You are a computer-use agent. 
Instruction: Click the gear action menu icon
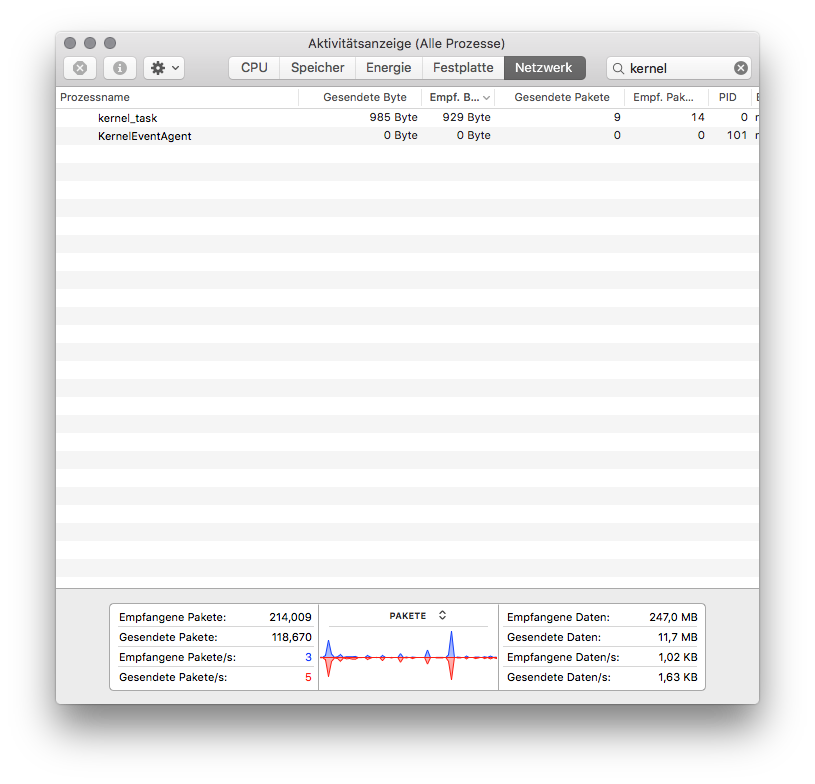point(156,67)
